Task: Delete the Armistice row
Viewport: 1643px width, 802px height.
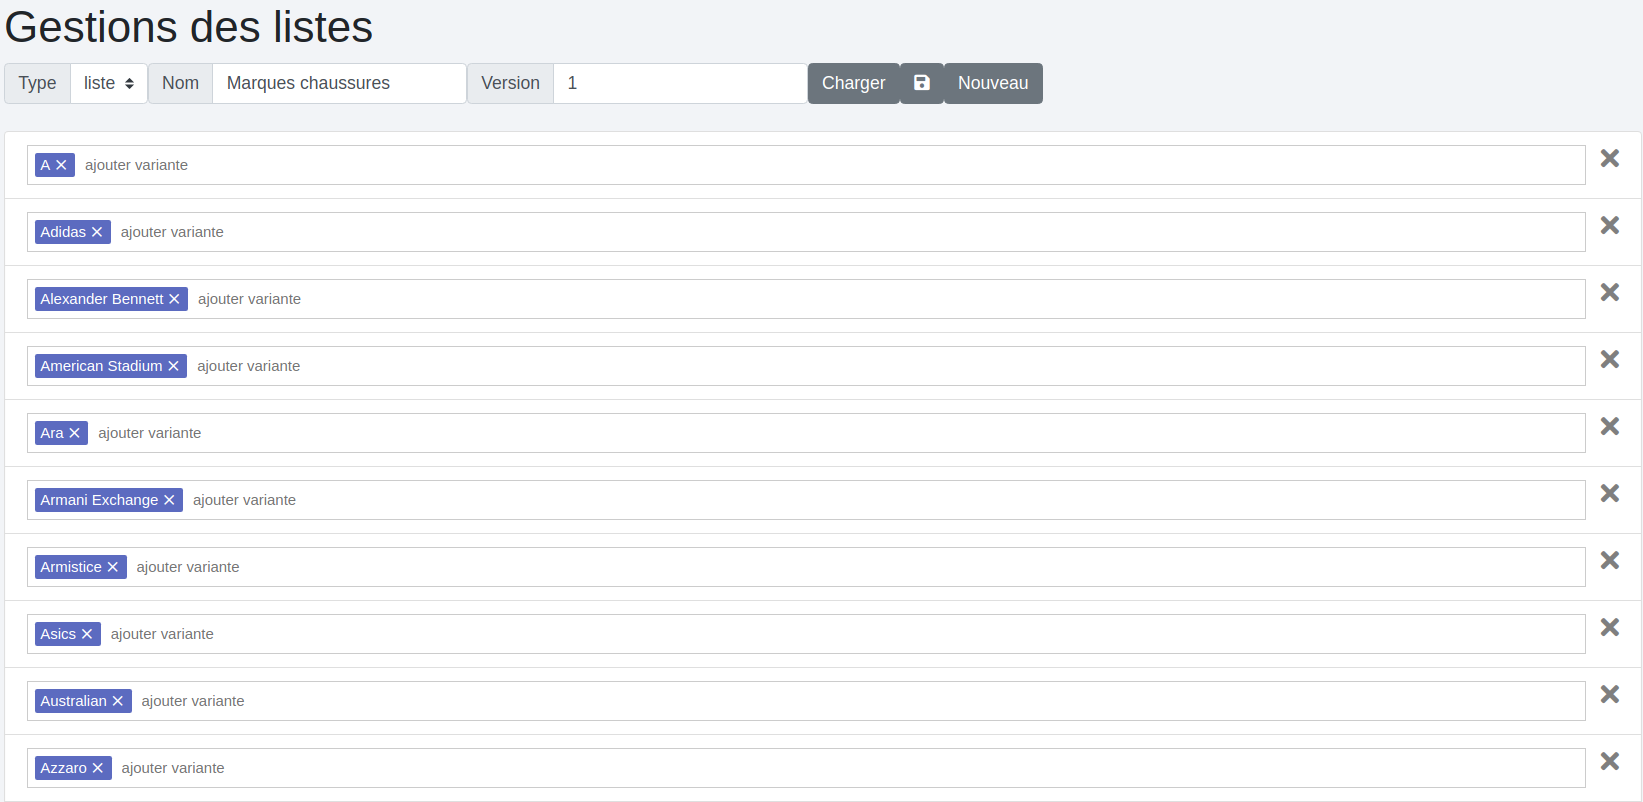Action: click(1609, 561)
